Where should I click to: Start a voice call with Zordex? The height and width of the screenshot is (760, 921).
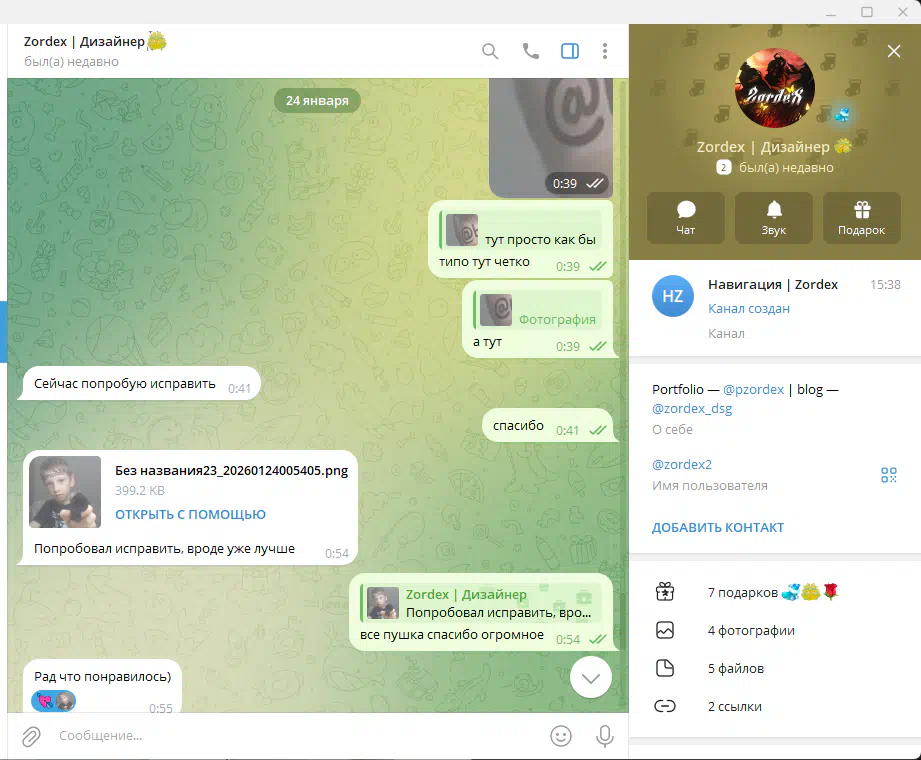pos(531,51)
